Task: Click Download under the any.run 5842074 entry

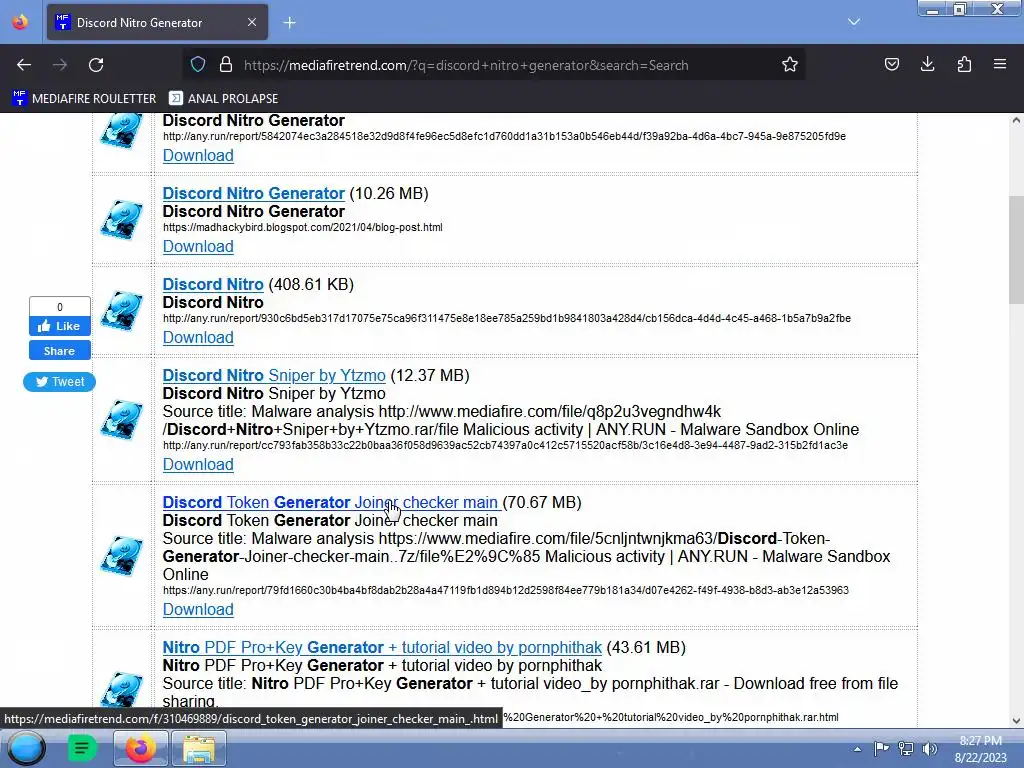Action: [x=198, y=155]
